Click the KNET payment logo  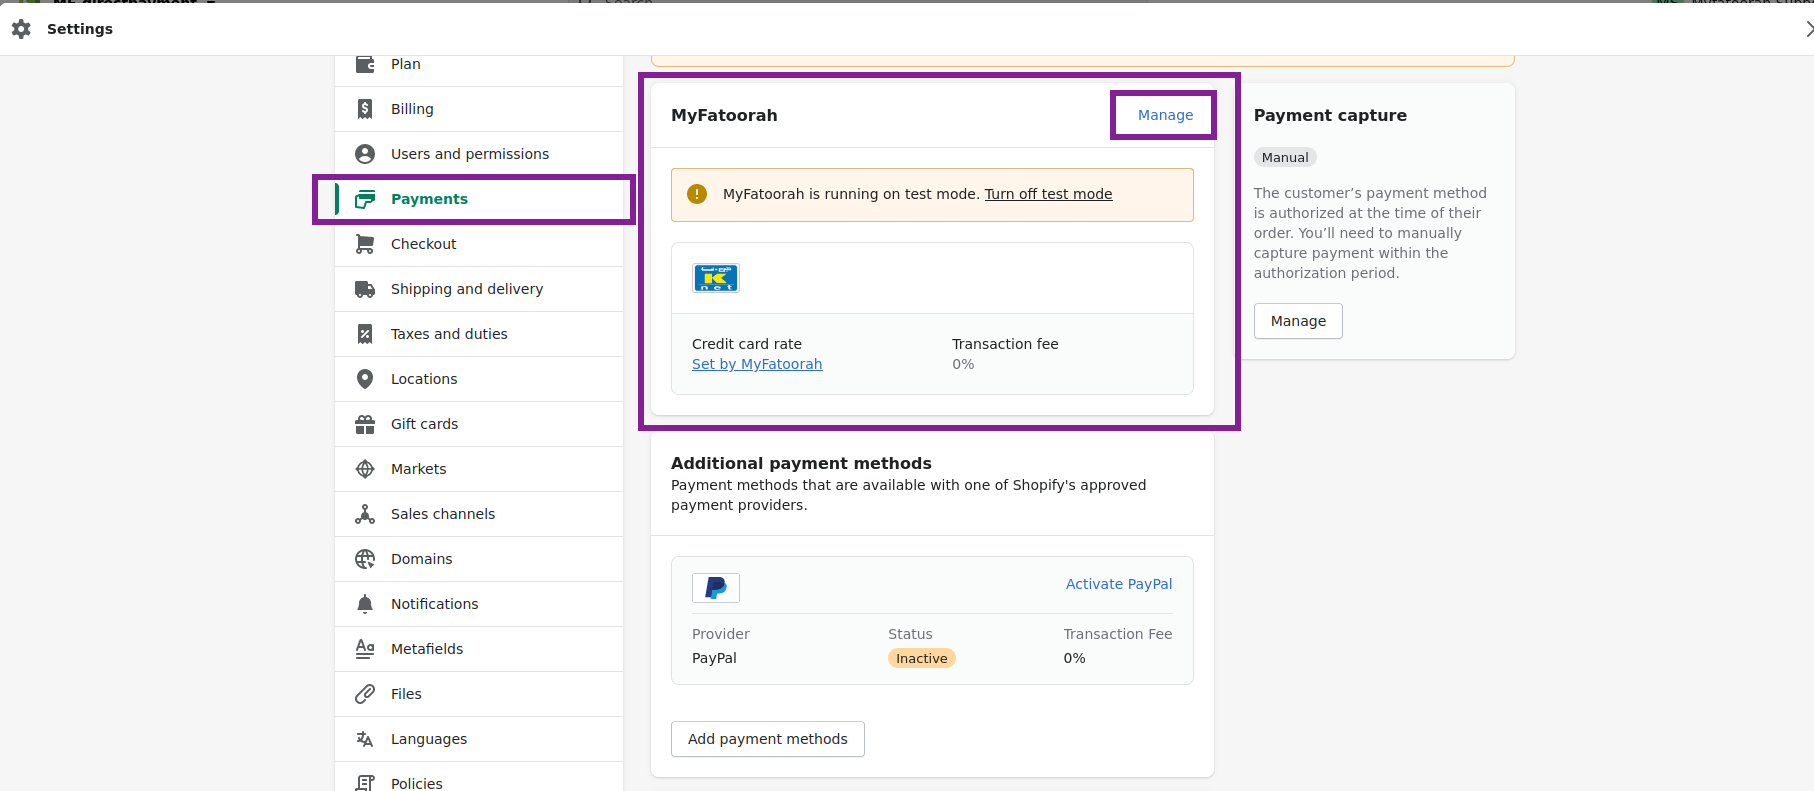click(x=716, y=278)
